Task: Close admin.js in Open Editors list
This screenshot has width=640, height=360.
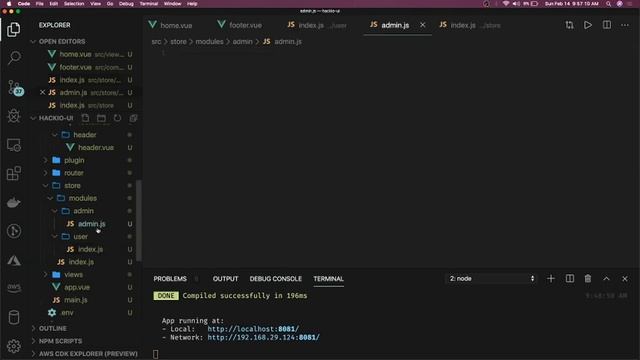Action: coord(42,93)
